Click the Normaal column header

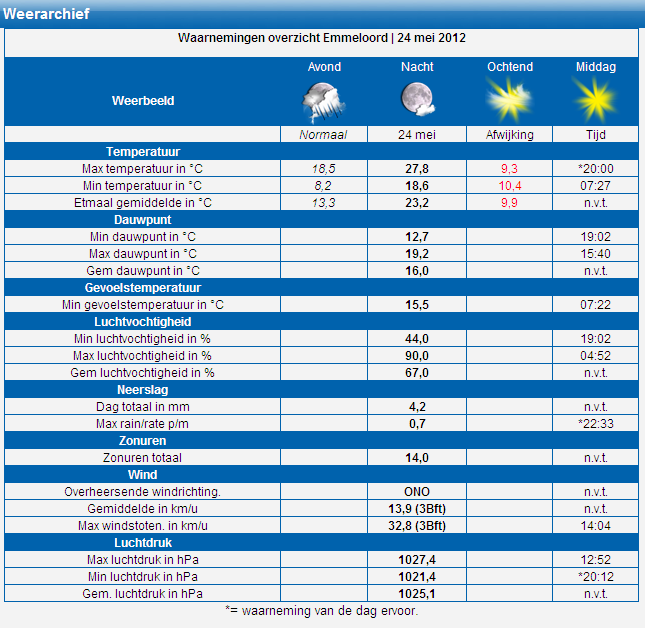(x=323, y=134)
